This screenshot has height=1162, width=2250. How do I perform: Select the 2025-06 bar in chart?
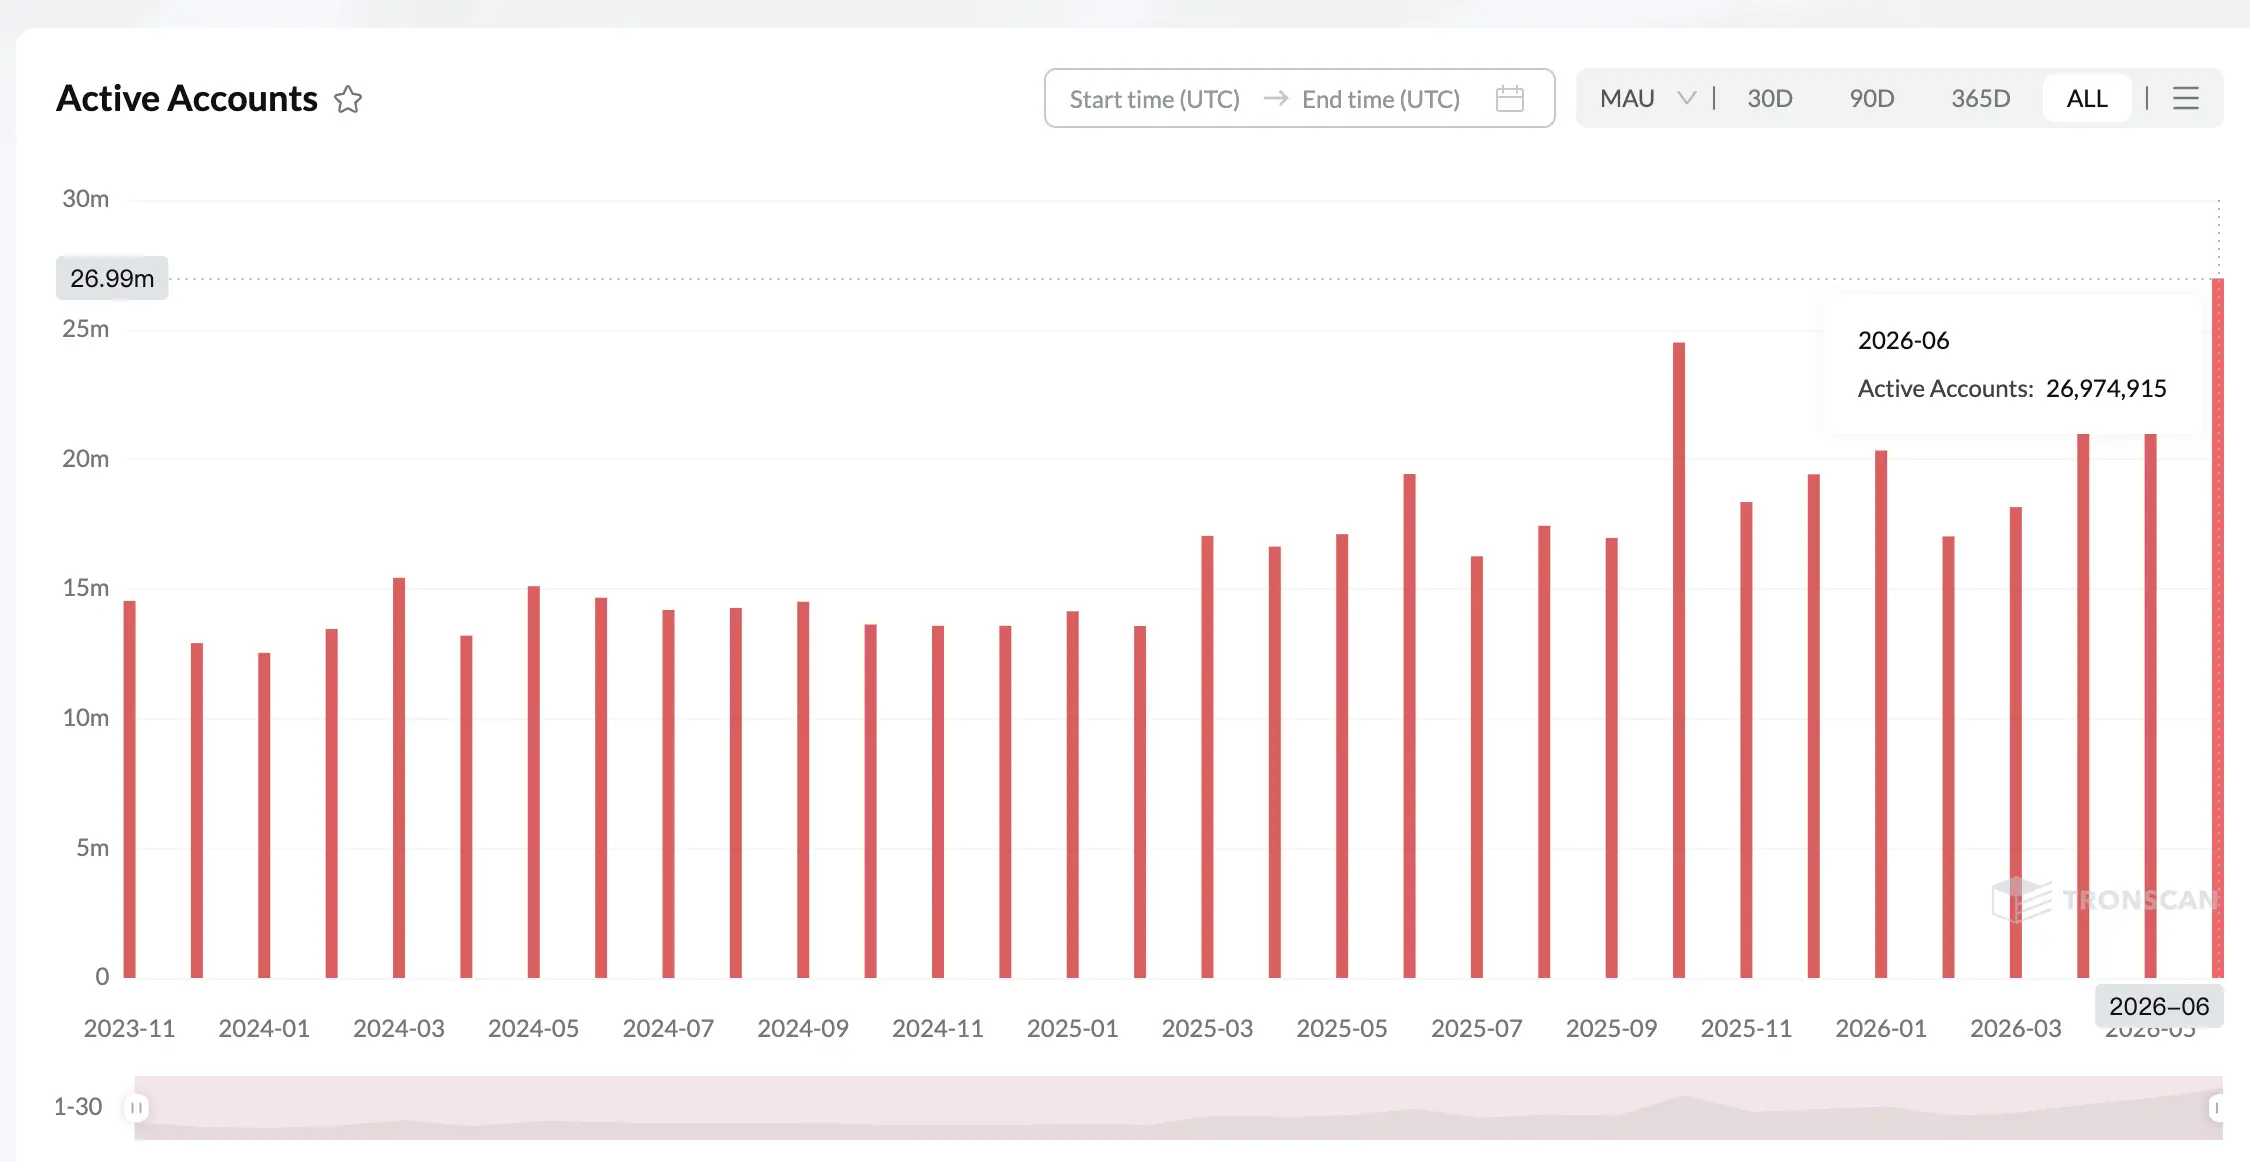click(x=1409, y=726)
